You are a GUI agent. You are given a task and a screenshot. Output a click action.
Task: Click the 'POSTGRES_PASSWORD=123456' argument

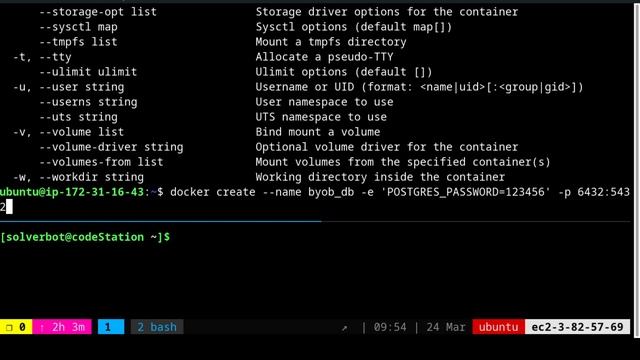pos(465,192)
